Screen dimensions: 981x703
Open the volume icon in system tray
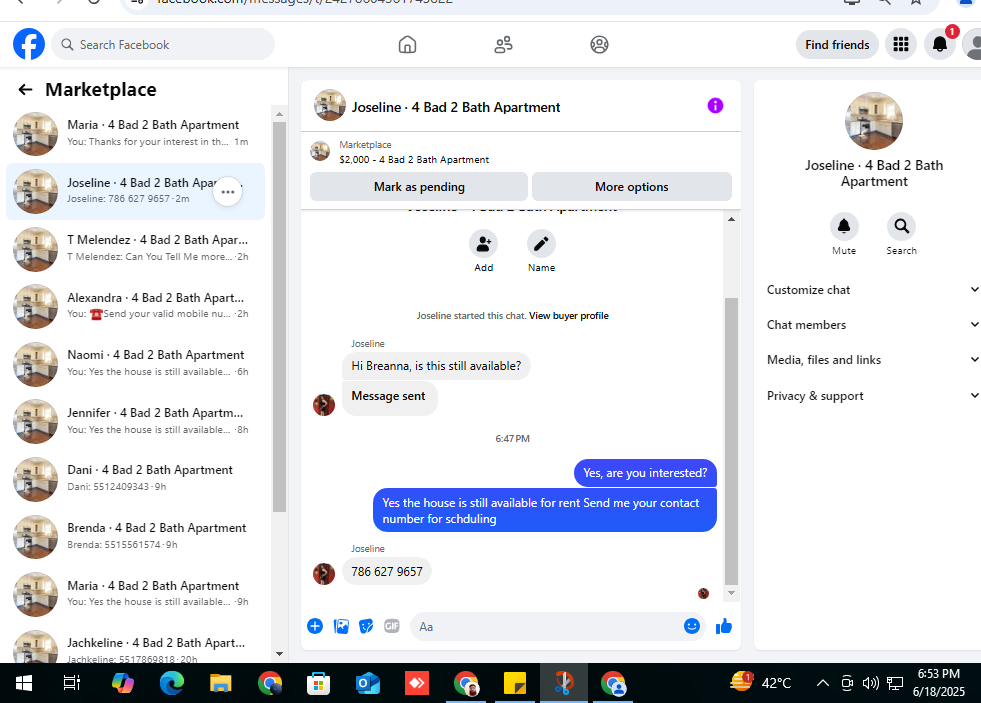click(870, 683)
